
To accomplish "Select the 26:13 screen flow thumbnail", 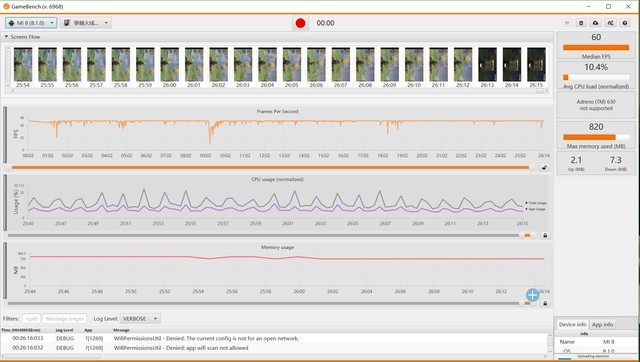I will pos(487,67).
